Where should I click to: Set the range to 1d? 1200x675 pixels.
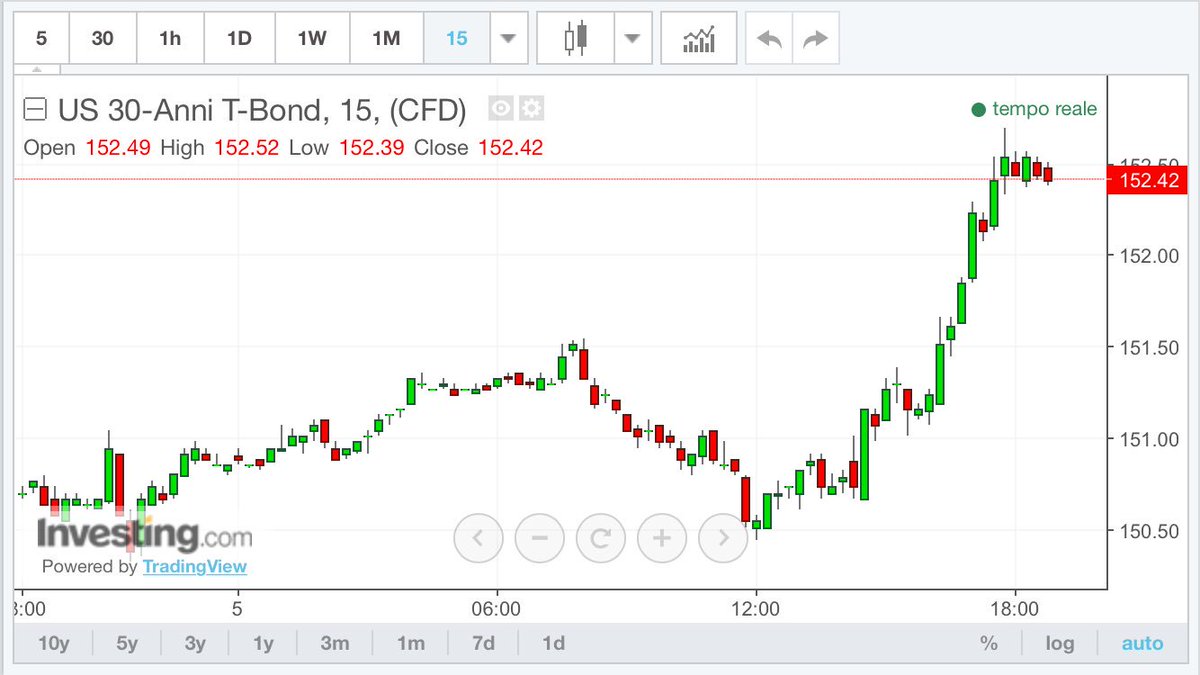(x=552, y=643)
